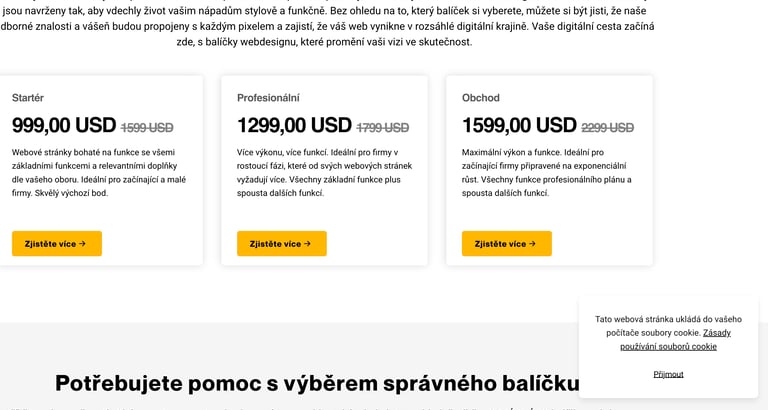Click the 1599,00 USD Obchod price
This screenshot has height=410, width=768.
coord(519,126)
